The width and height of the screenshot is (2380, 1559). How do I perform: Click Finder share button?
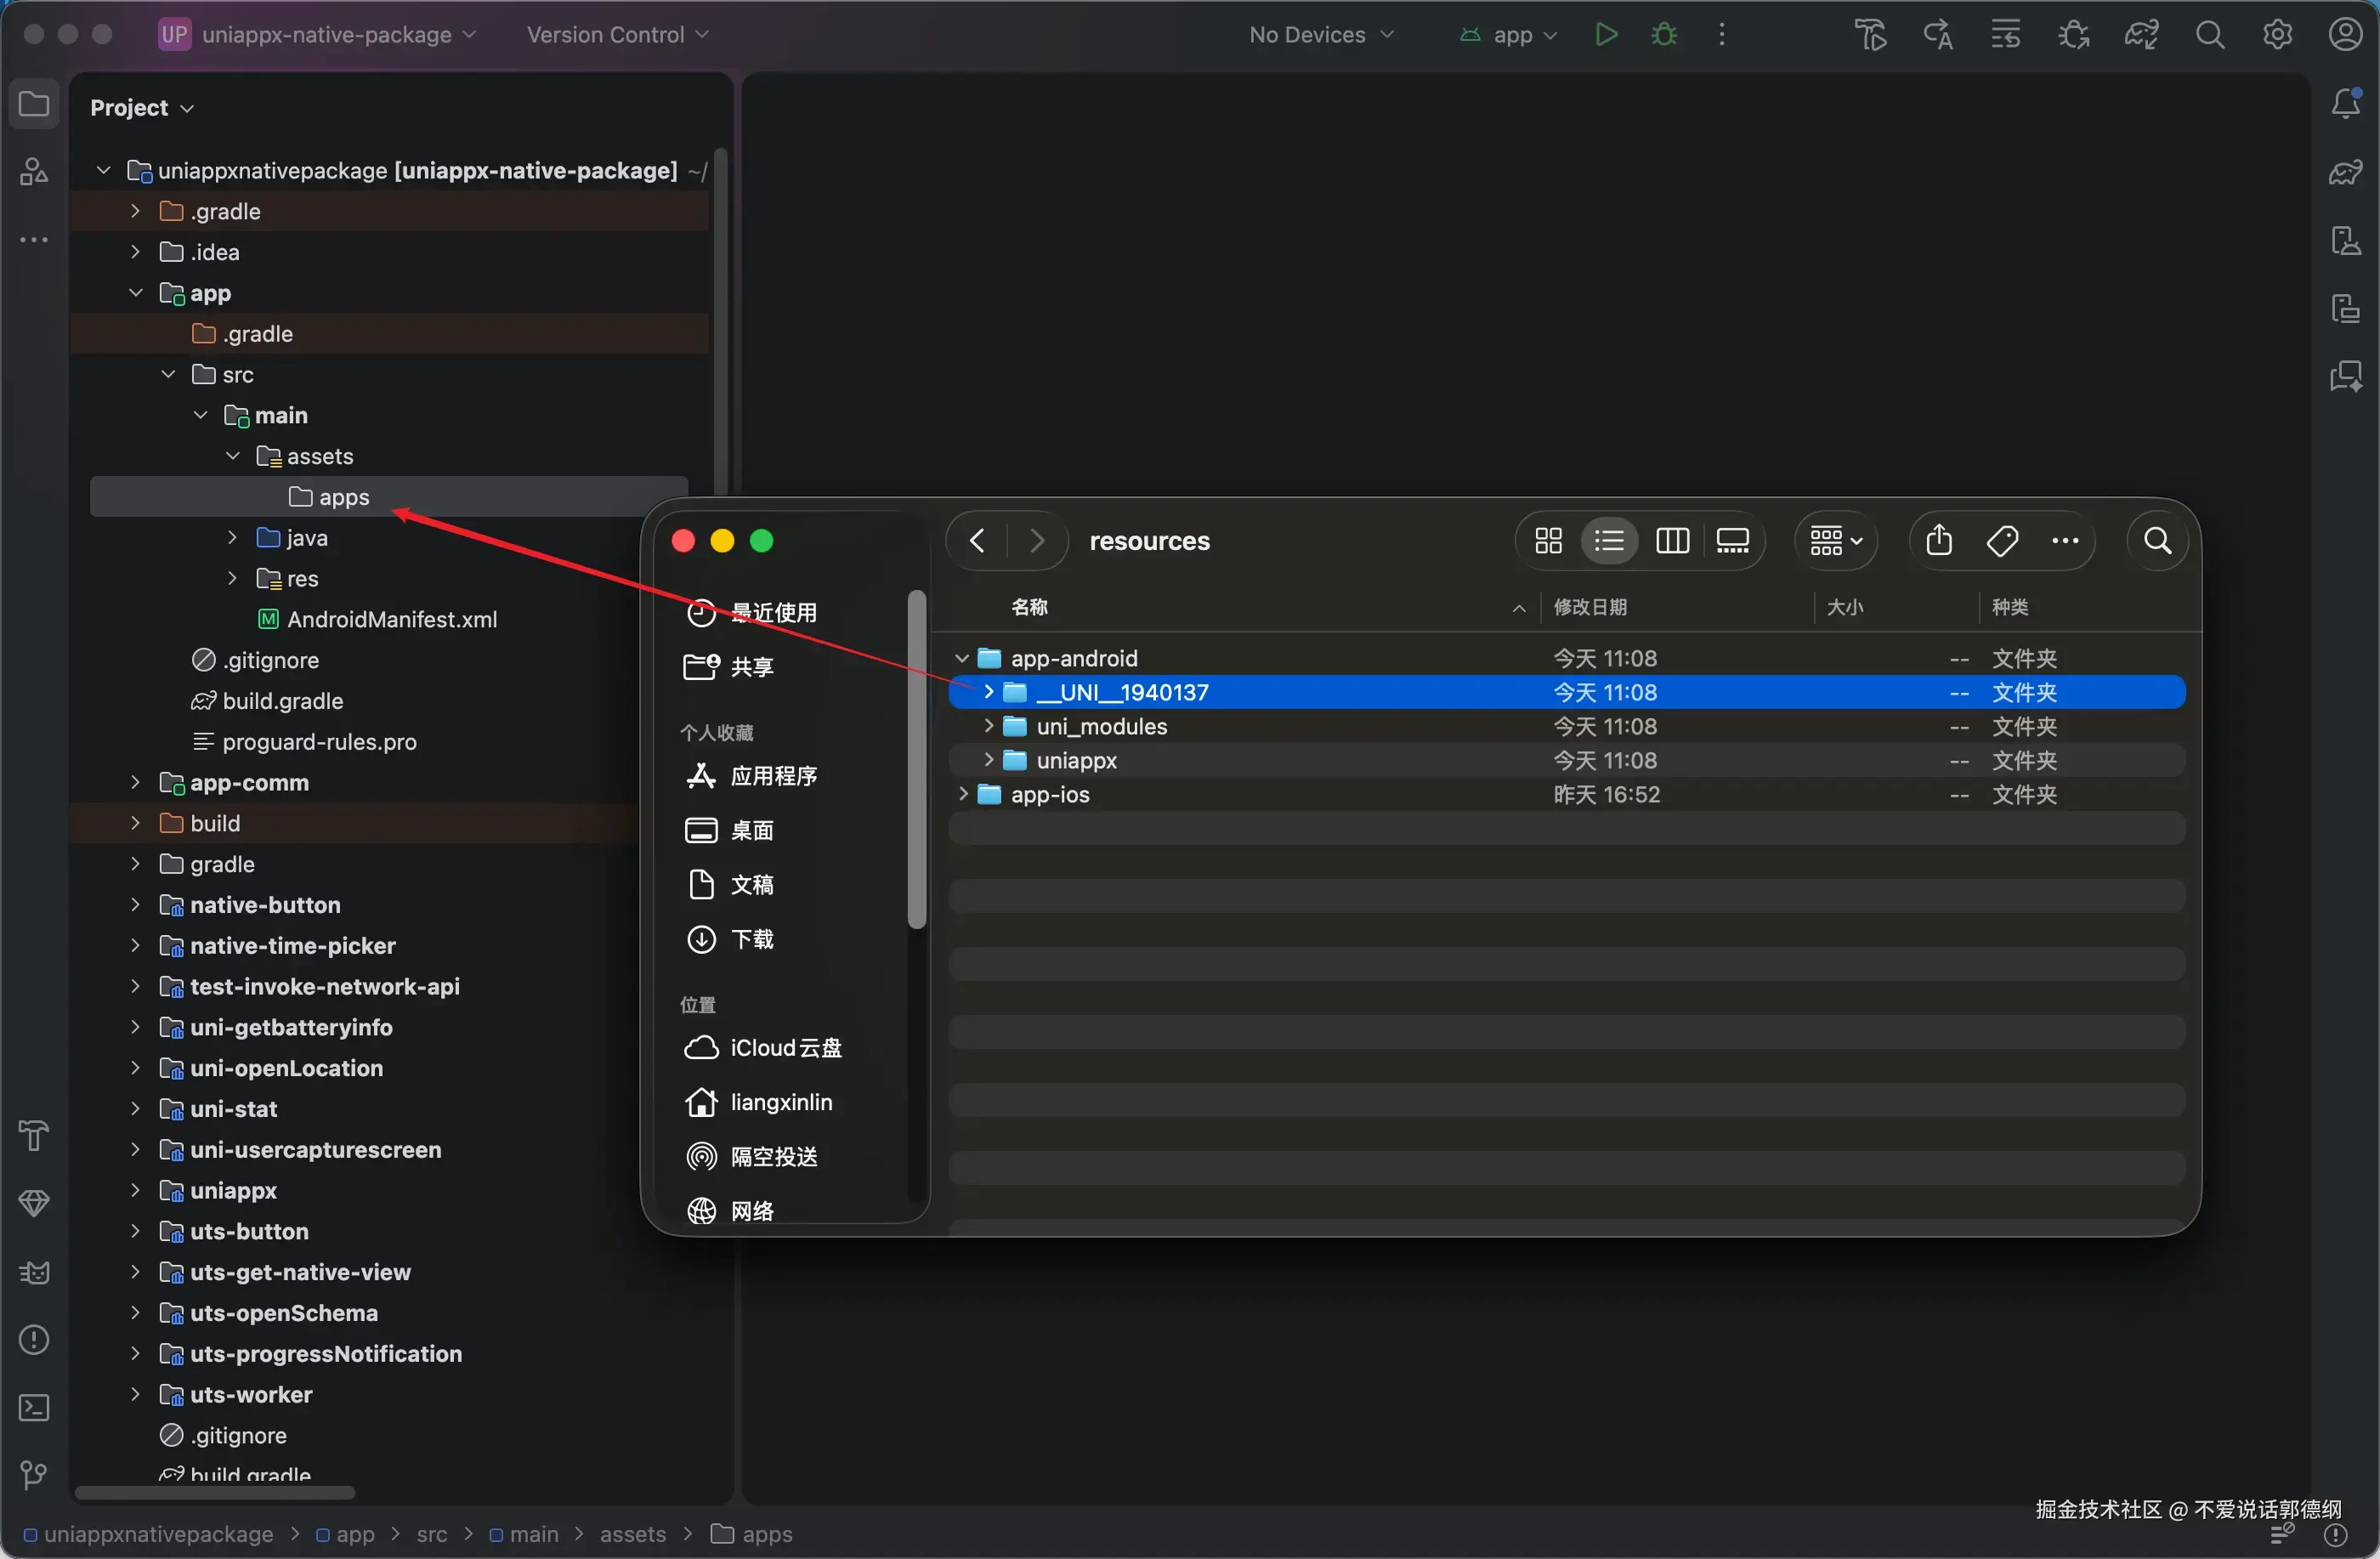(1938, 541)
